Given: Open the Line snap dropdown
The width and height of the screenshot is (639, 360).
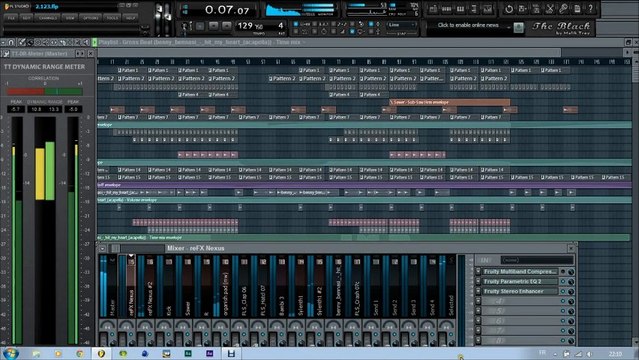Looking at the screenshot, I should pyautogui.click(x=401, y=25).
